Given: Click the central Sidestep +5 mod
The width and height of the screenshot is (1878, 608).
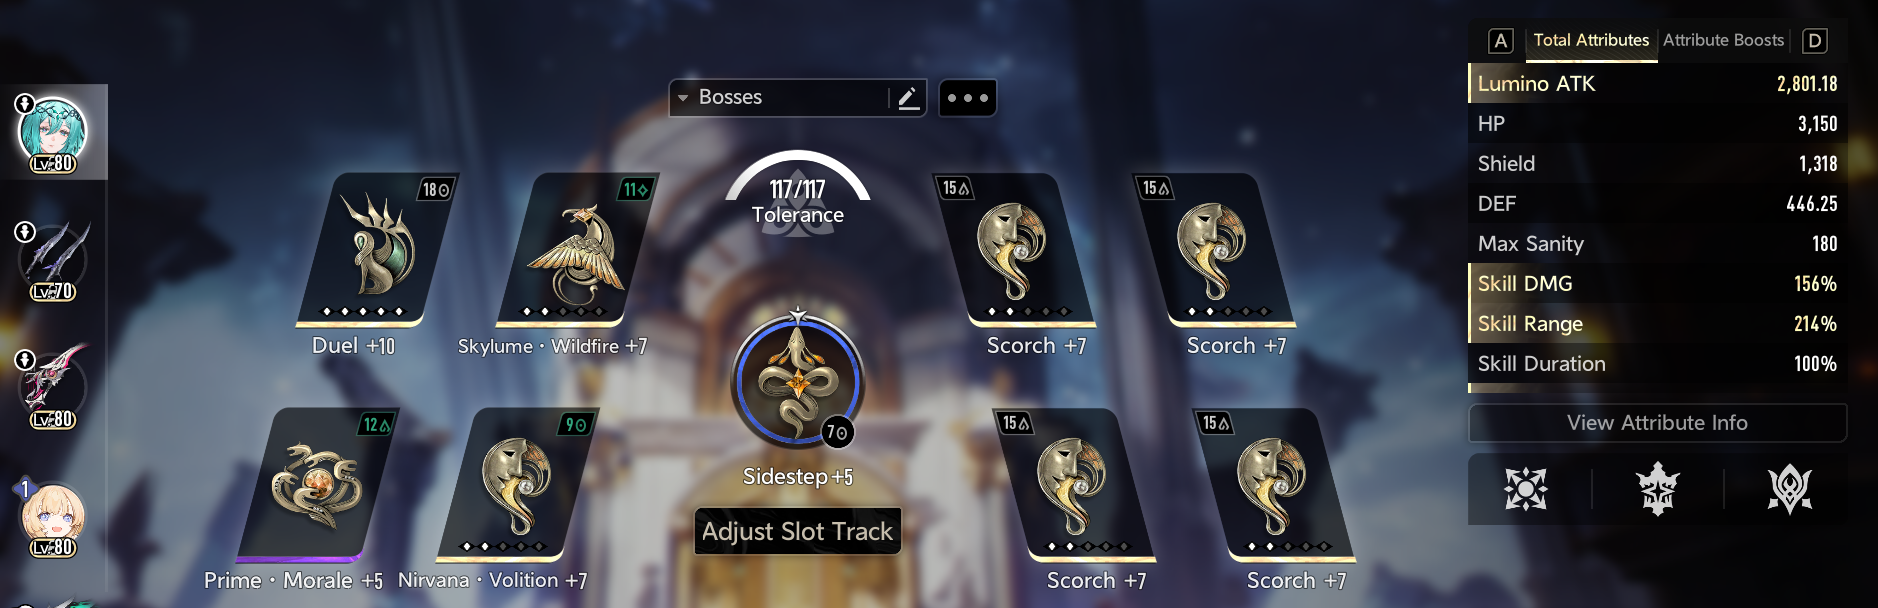Looking at the screenshot, I should tap(797, 382).
